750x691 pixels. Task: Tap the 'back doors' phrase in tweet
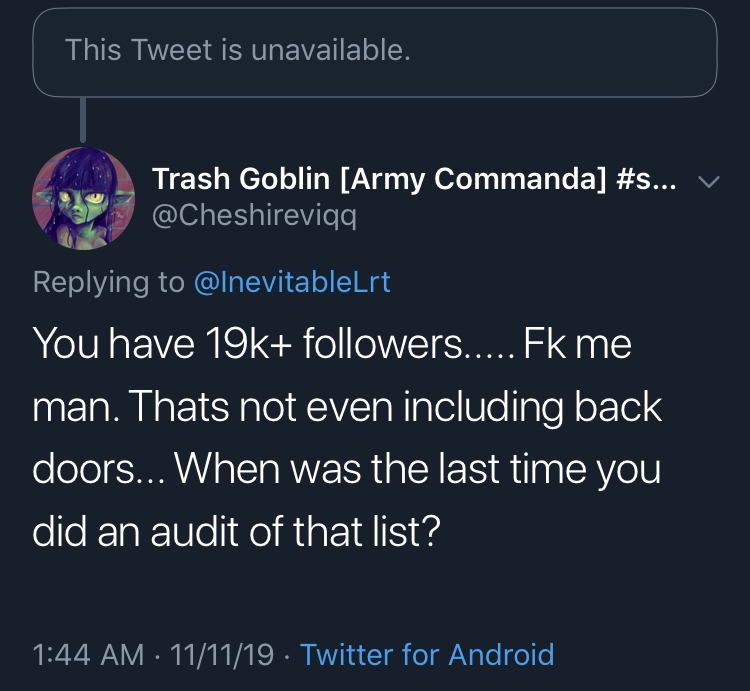347,438
